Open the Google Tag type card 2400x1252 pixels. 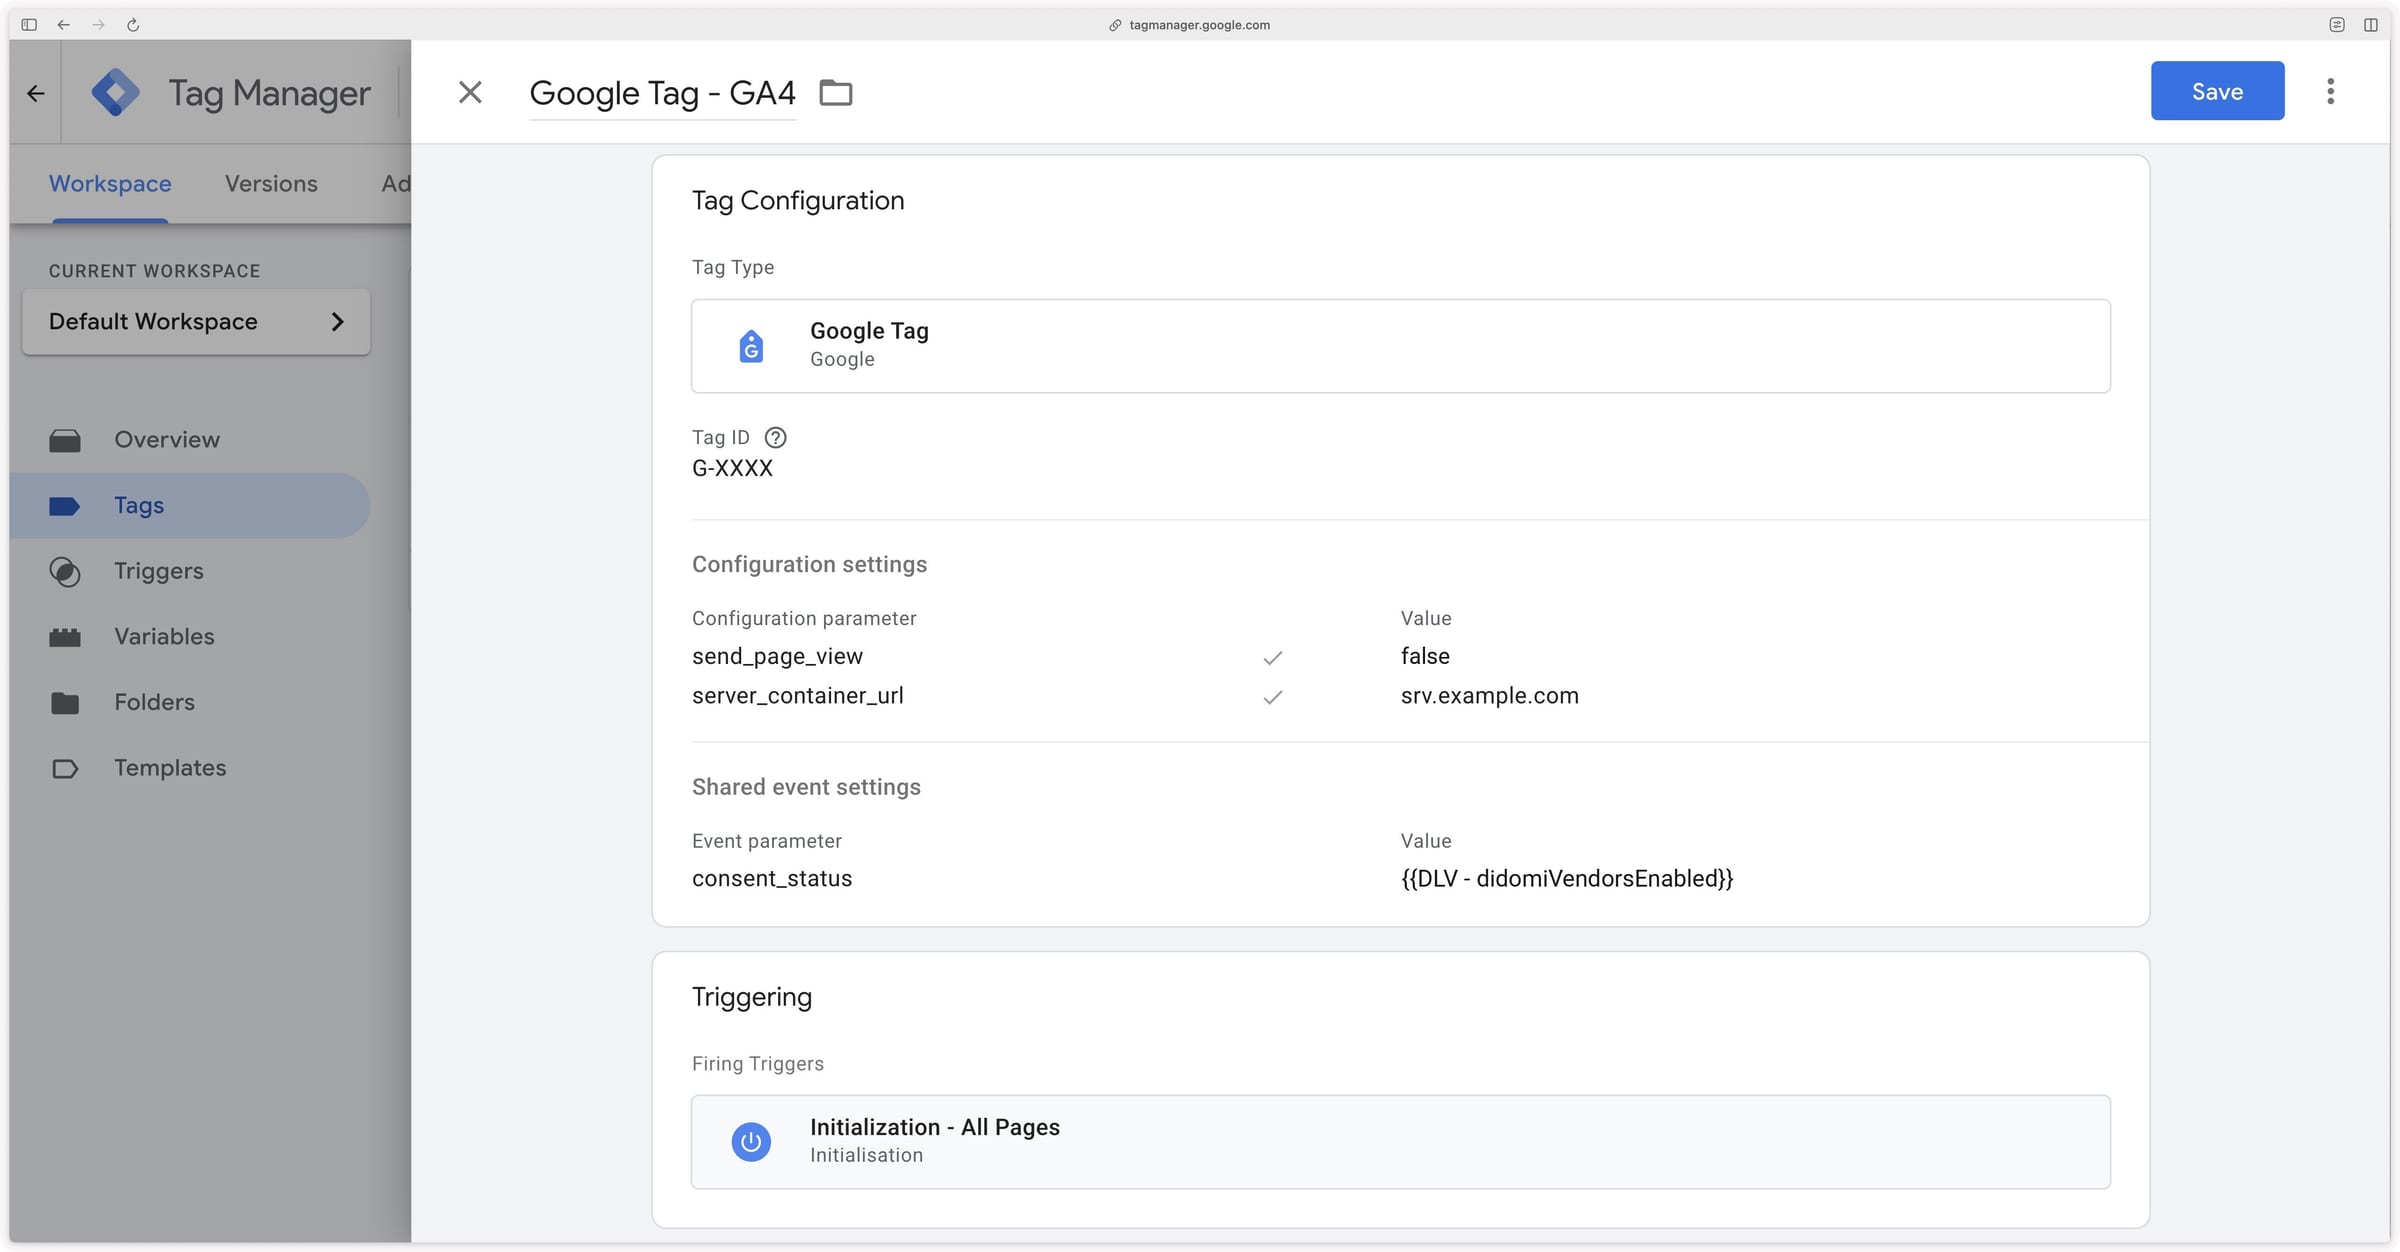point(1400,346)
